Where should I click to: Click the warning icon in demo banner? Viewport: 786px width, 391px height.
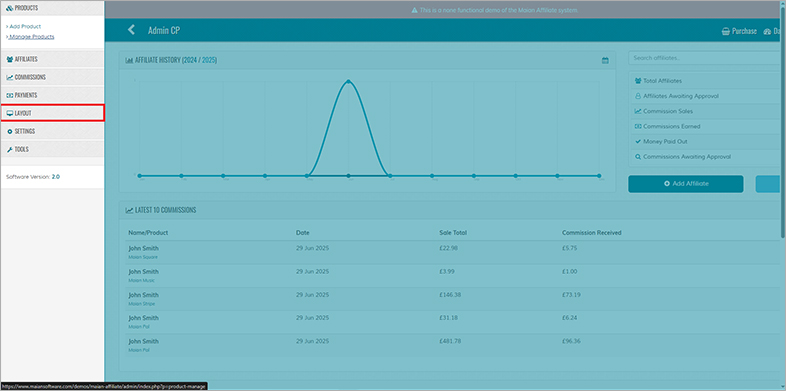click(x=415, y=10)
